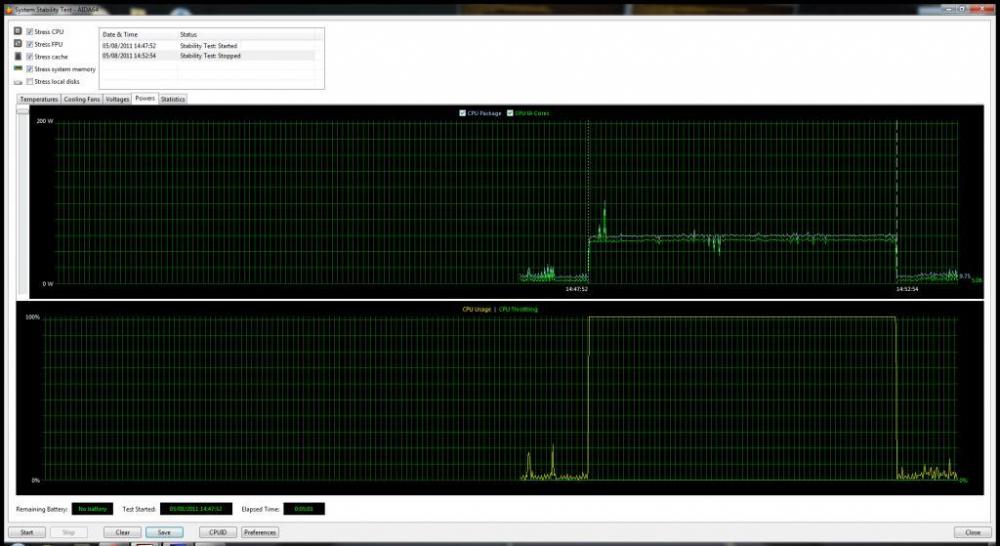Go to the Statistics tab
The image size is (1000, 546).
pos(173,99)
